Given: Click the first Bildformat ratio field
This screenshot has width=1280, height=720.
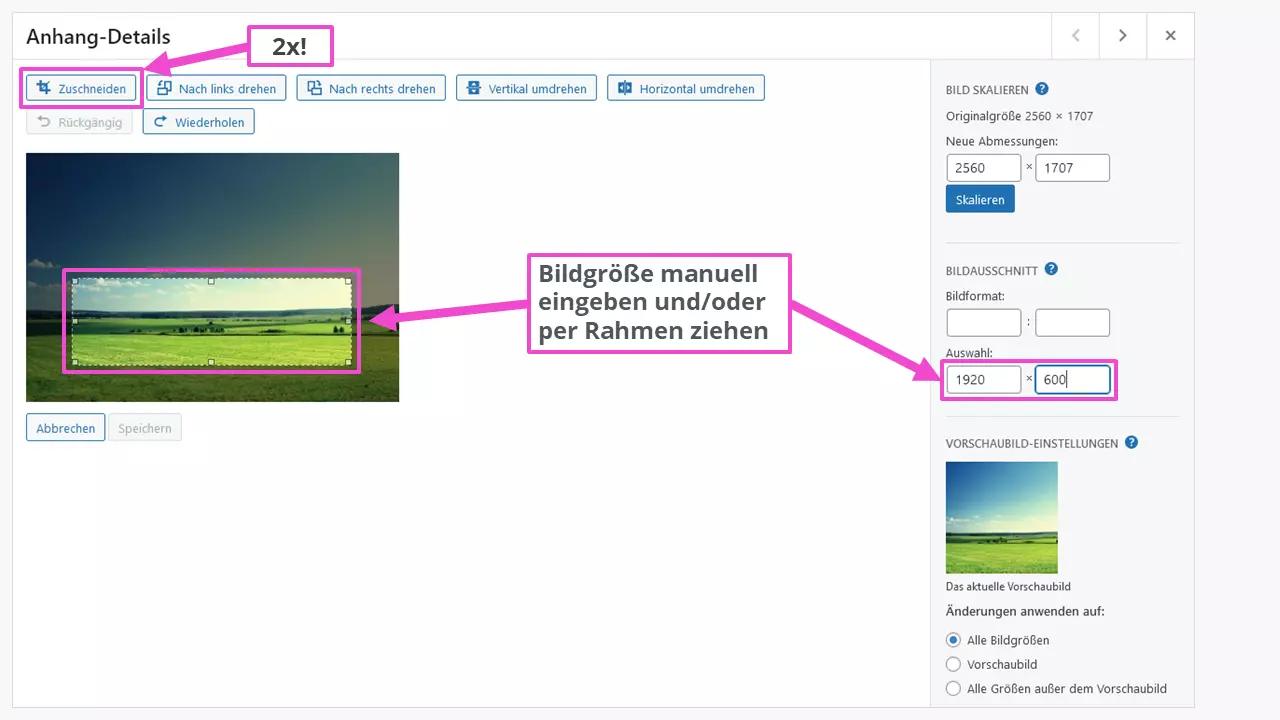Looking at the screenshot, I should pos(983,322).
